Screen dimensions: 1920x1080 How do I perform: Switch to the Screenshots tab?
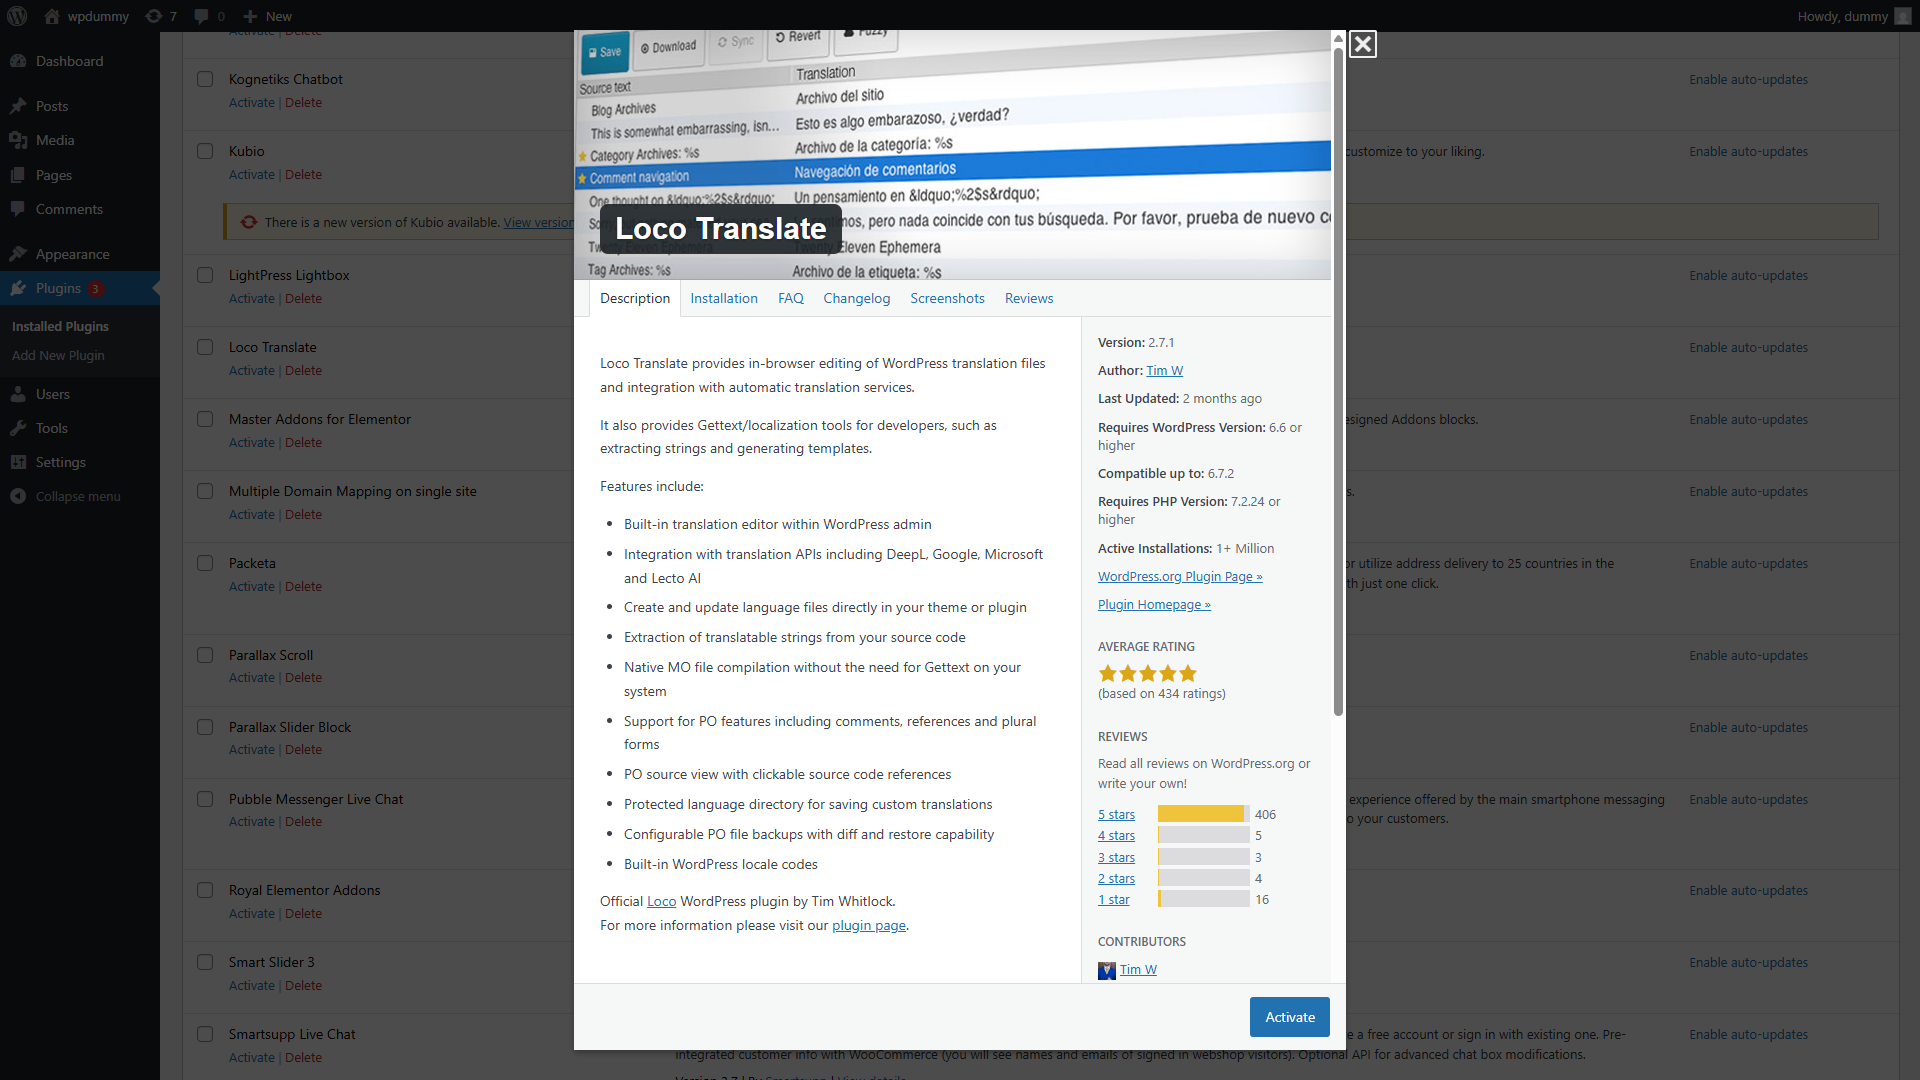947,298
